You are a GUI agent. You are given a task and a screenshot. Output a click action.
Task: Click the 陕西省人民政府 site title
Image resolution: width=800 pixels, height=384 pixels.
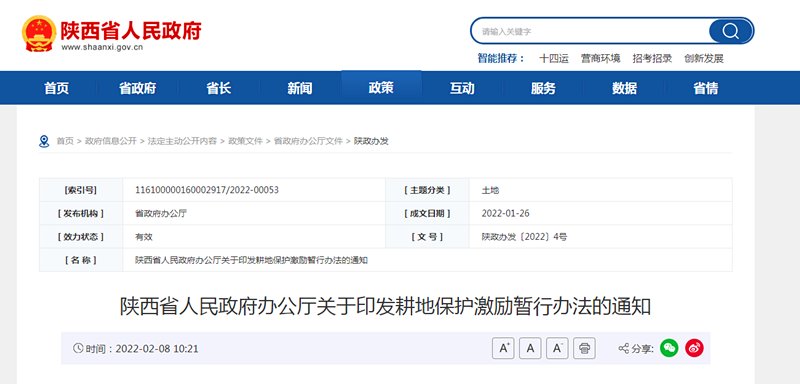click(x=131, y=30)
